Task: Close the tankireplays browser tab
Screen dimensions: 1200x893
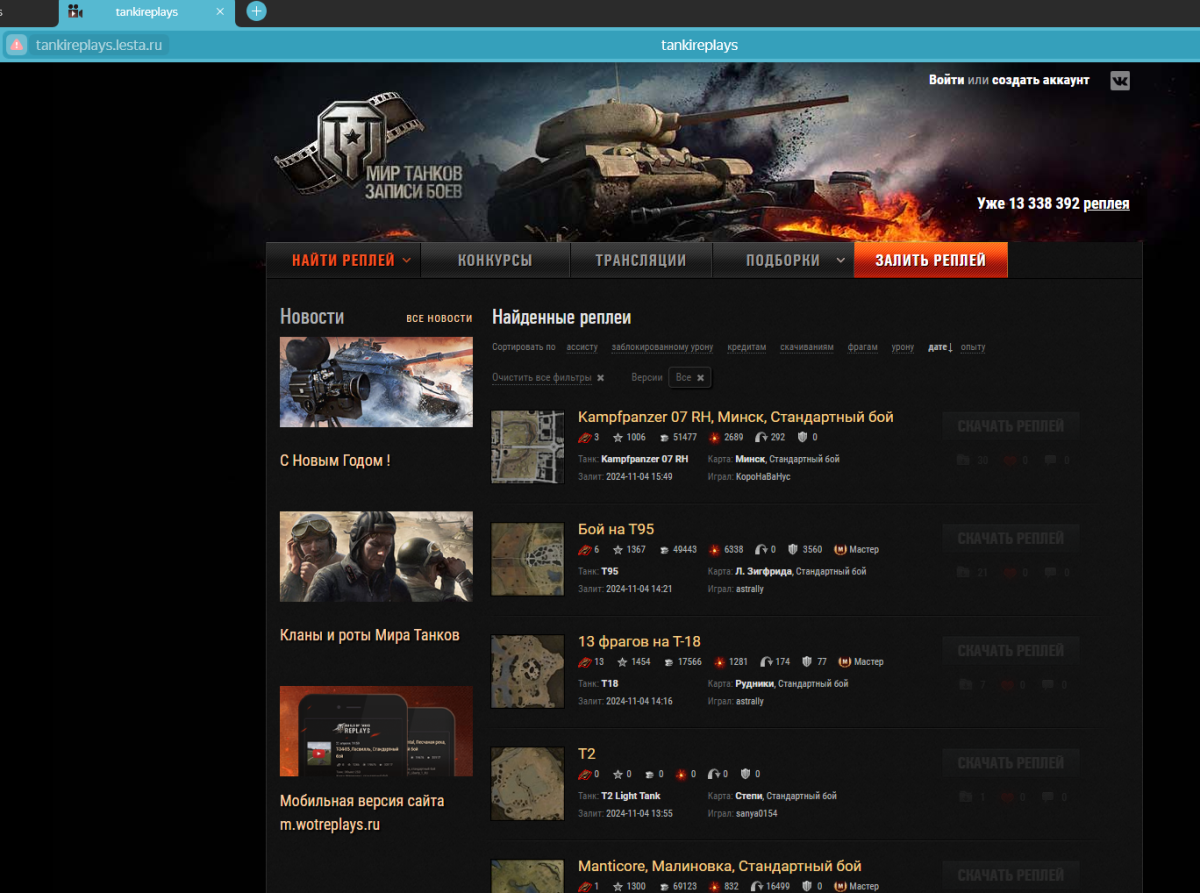Action: point(220,12)
